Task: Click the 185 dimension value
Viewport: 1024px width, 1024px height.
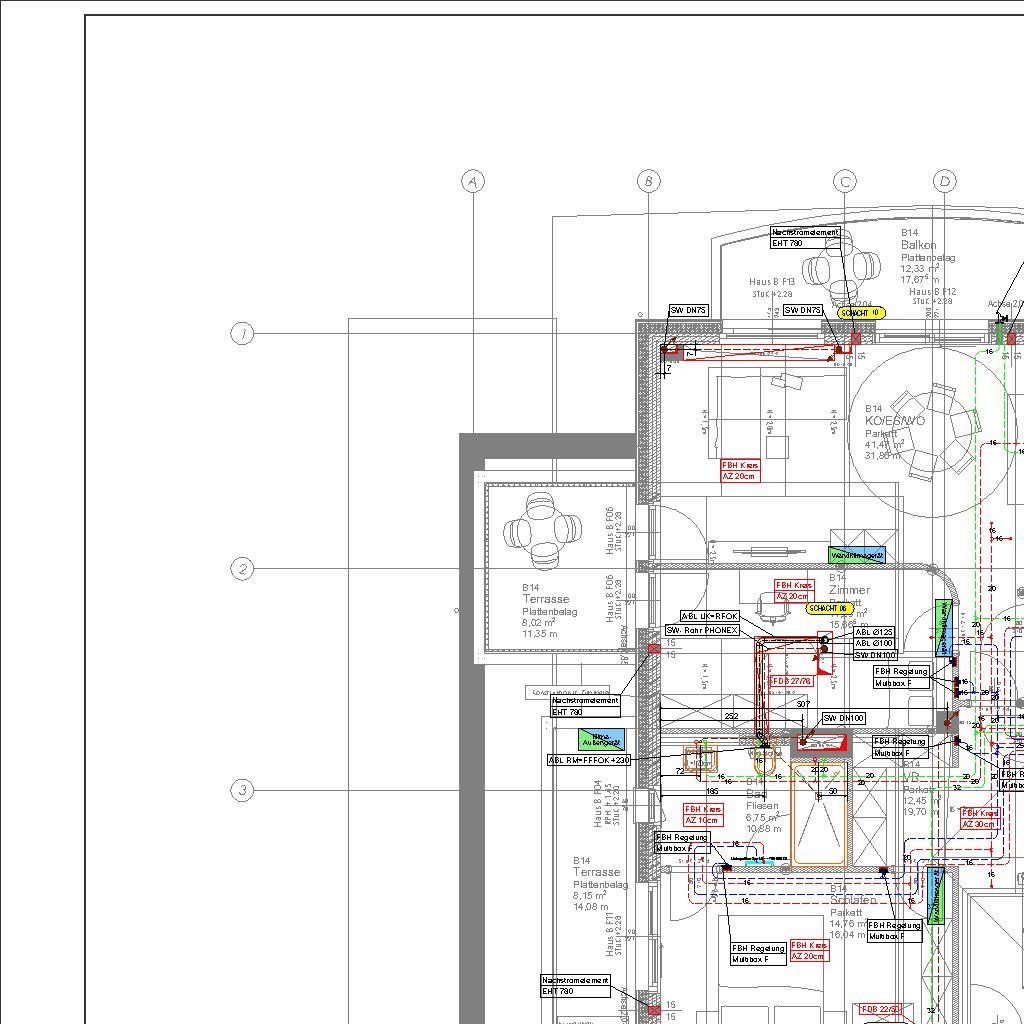Action: (712, 791)
